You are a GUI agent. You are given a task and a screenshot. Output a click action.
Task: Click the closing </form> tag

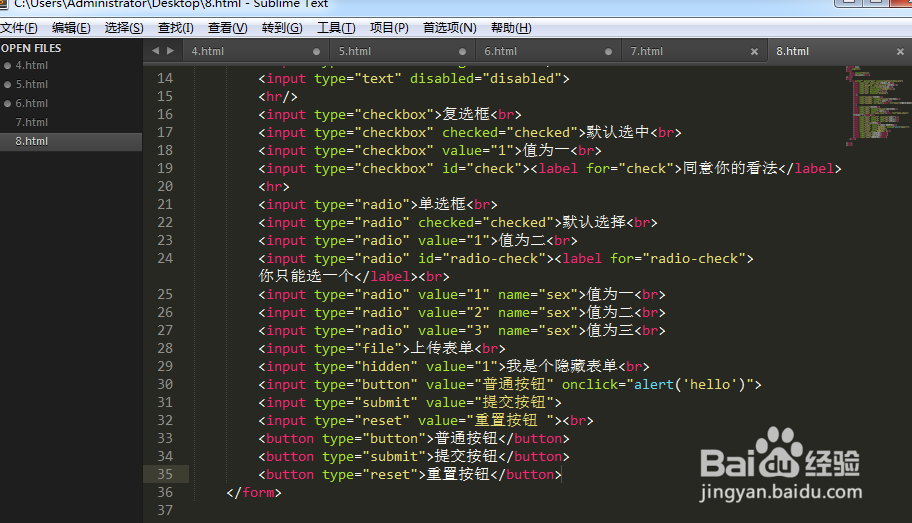(x=254, y=492)
